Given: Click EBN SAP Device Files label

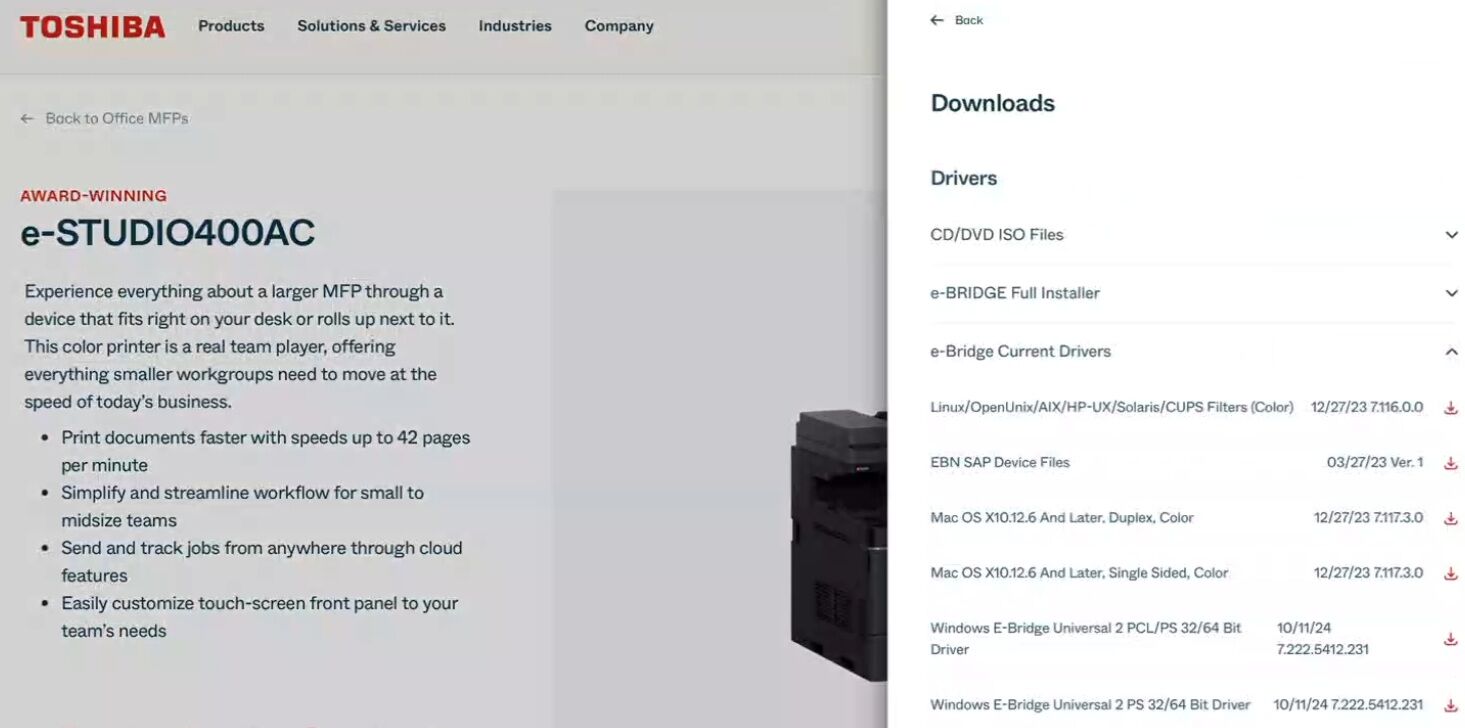Looking at the screenshot, I should [1000, 462].
